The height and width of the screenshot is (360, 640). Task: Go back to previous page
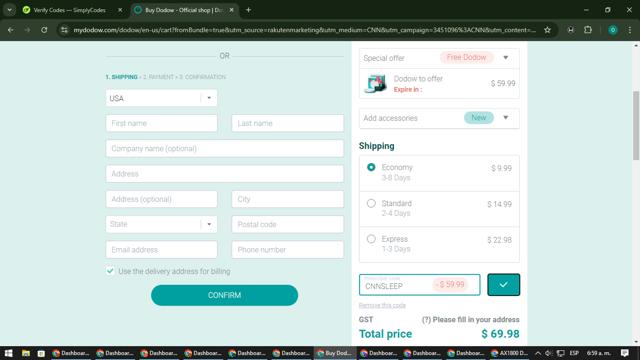click(x=11, y=30)
